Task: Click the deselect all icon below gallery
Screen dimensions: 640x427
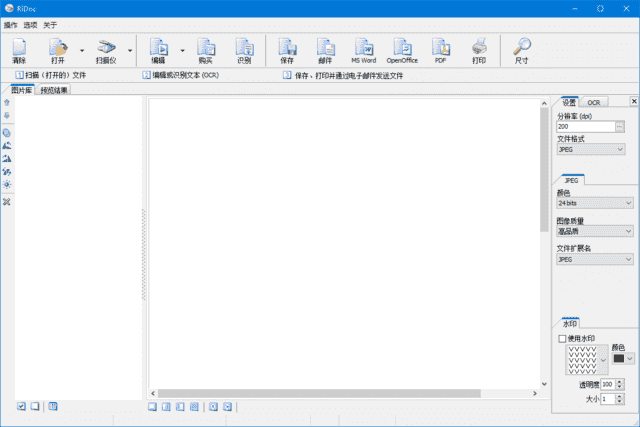Action: click(x=35, y=406)
